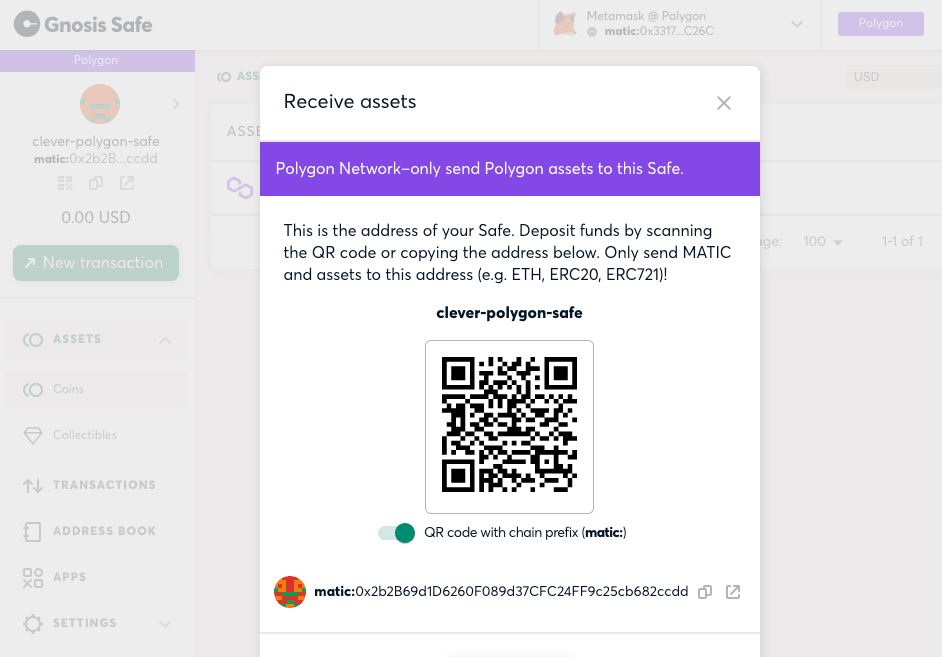Open the rows per page dropdown
This screenshot has width=942, height=657.
click(823, 241)
